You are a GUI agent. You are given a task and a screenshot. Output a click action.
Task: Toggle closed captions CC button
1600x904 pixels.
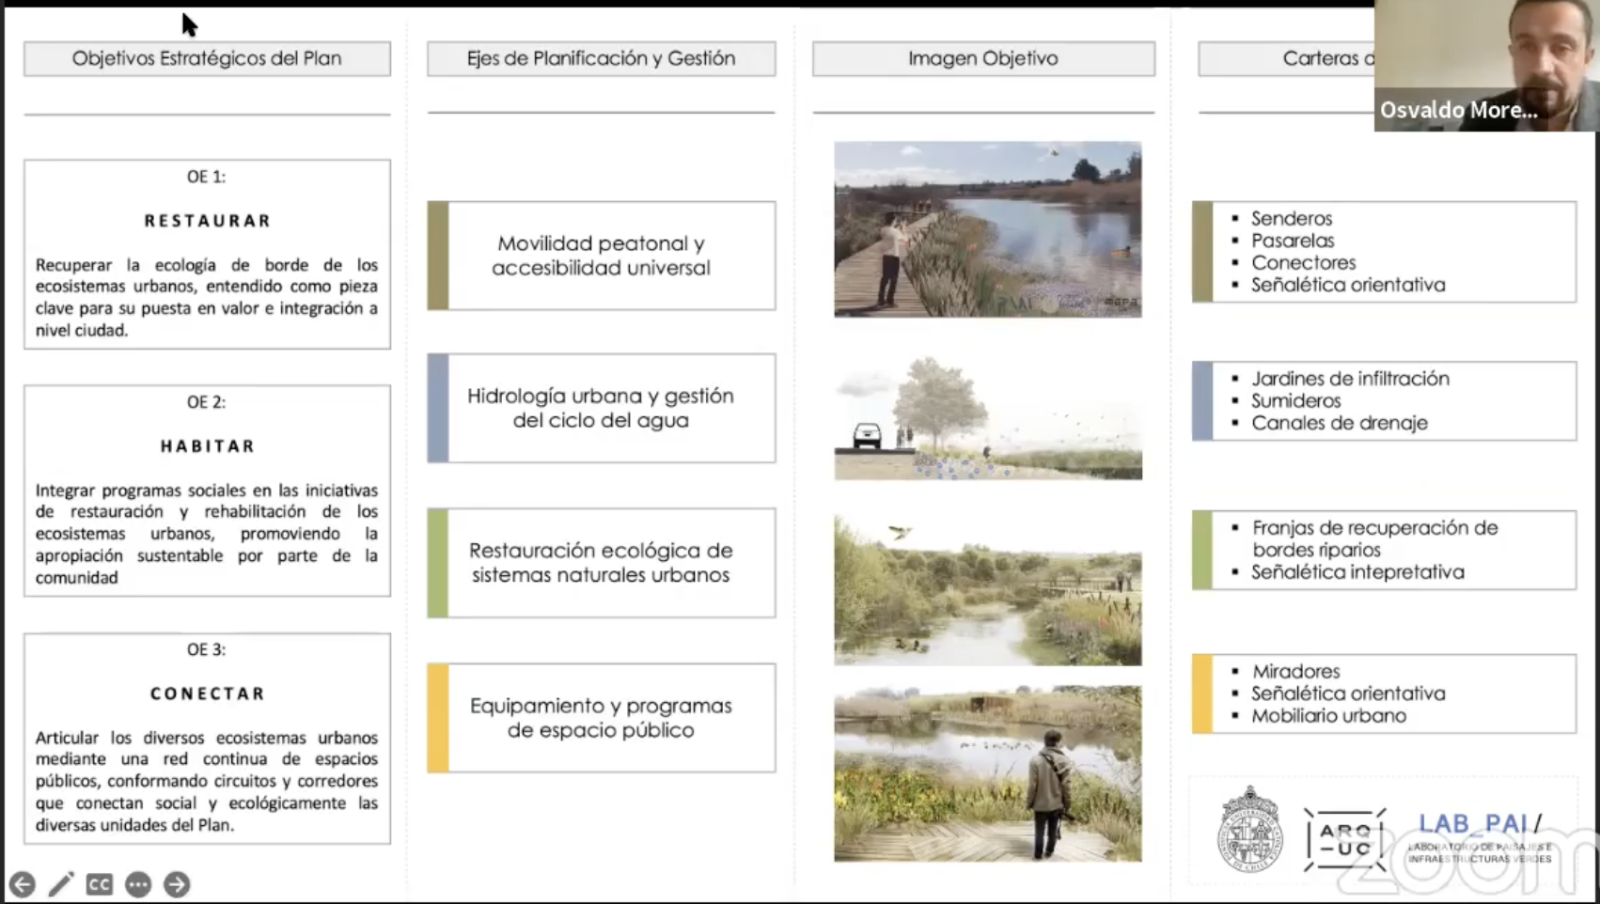pyautogui.click(x=99, y=884)
